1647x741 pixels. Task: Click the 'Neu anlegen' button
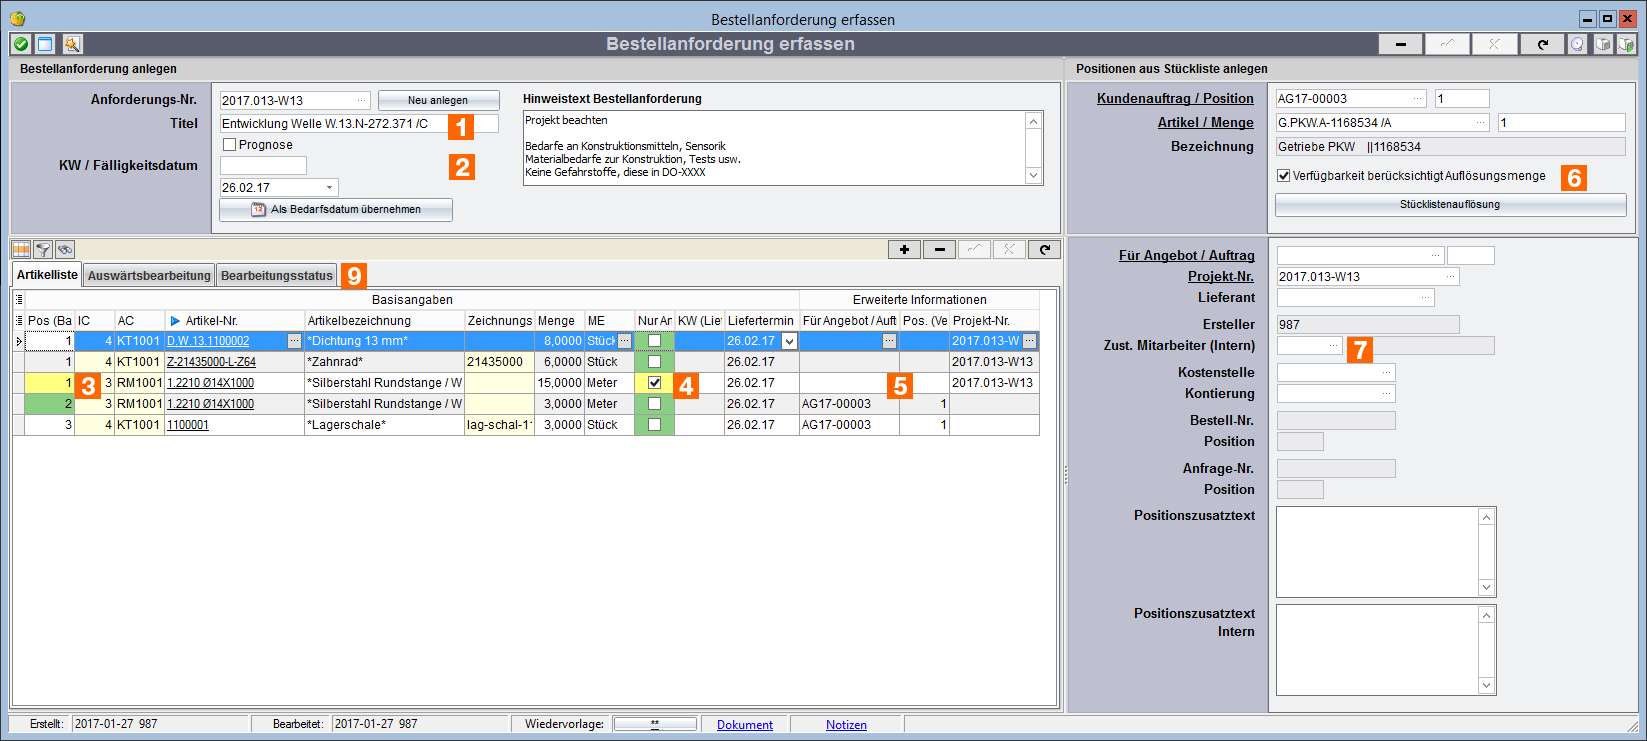(438, 101)
